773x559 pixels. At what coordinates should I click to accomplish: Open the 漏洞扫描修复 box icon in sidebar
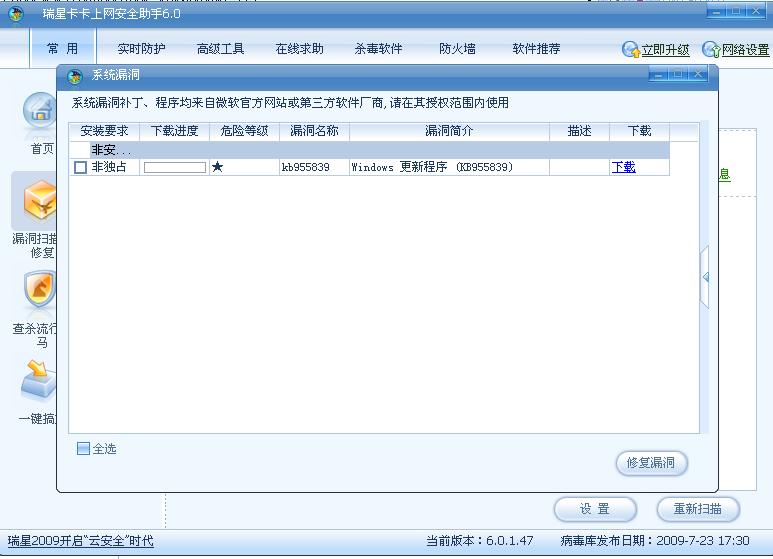(x=39, y=201)
